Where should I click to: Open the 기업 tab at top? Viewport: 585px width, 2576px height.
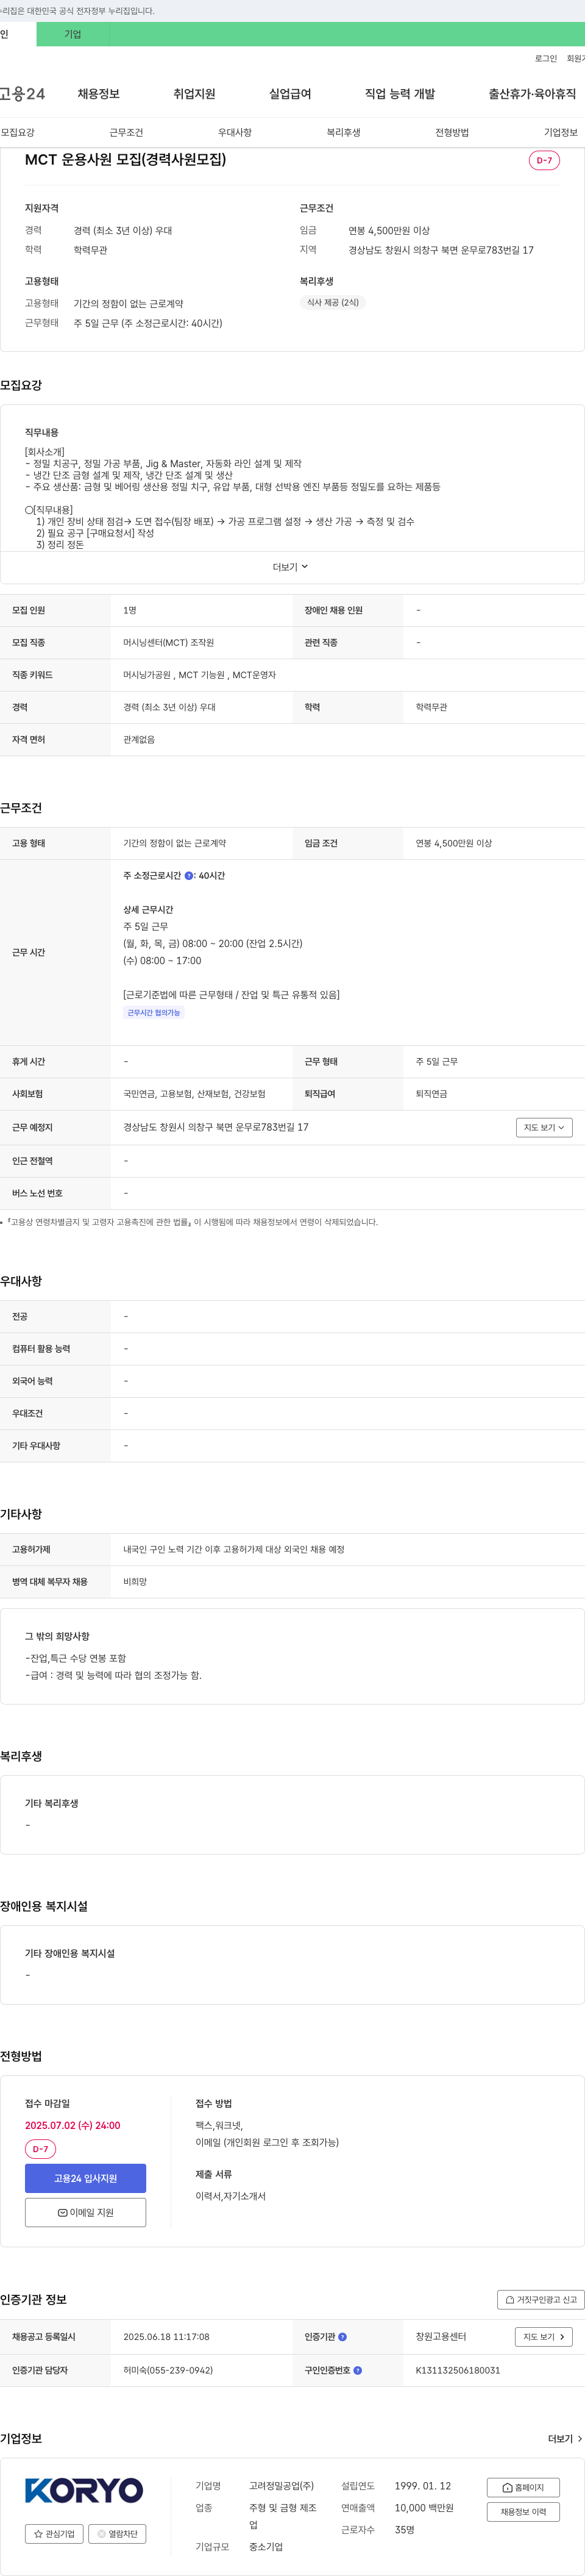[73, 34]
